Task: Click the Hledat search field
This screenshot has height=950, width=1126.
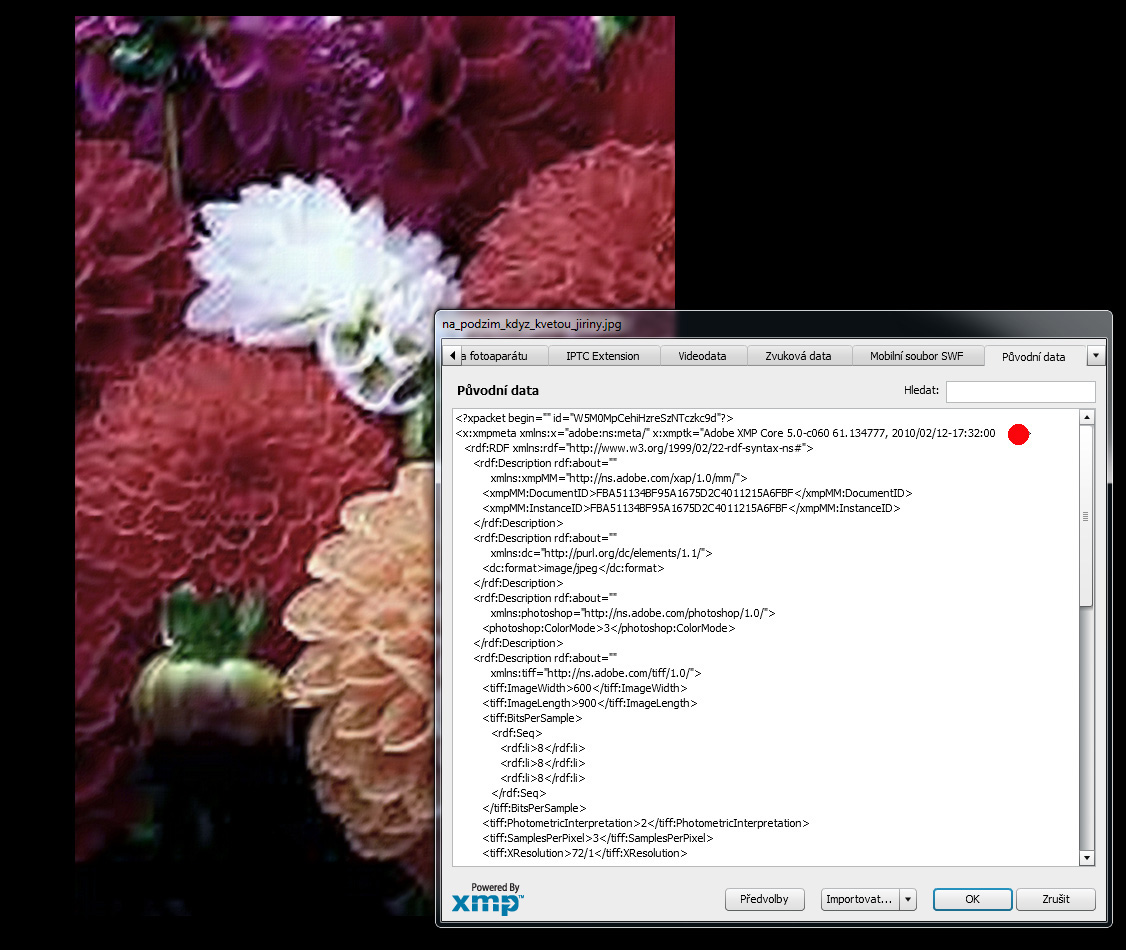Action: click(1020, 392)
